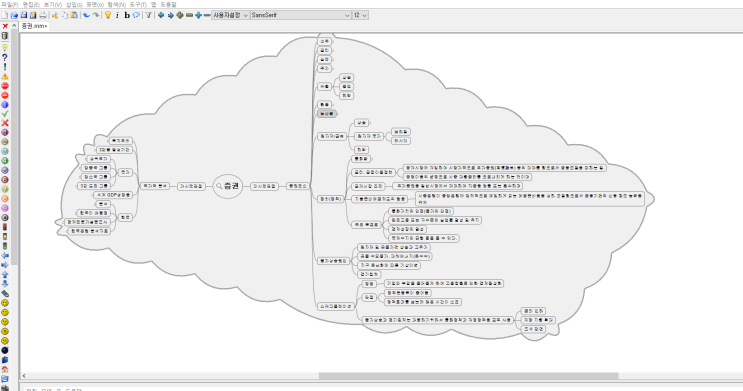Image resolution: width=743 pixels, height=391 pixels.
Task: Click the green check mark icon
Action: [5, 114]
